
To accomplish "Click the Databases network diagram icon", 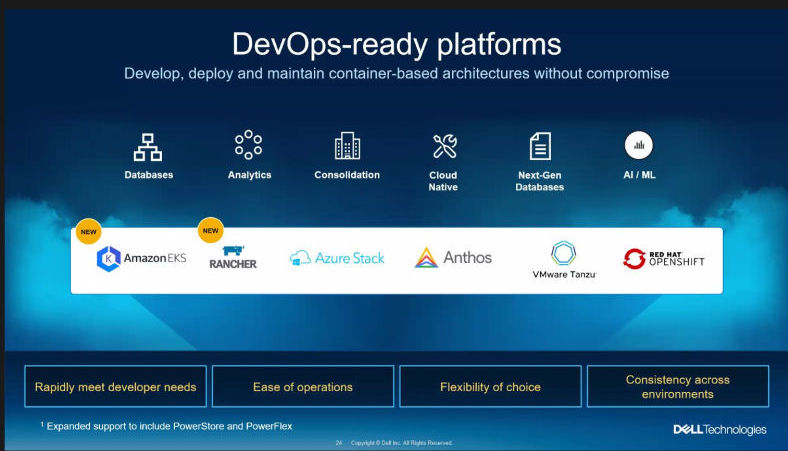I will point(148,147).
